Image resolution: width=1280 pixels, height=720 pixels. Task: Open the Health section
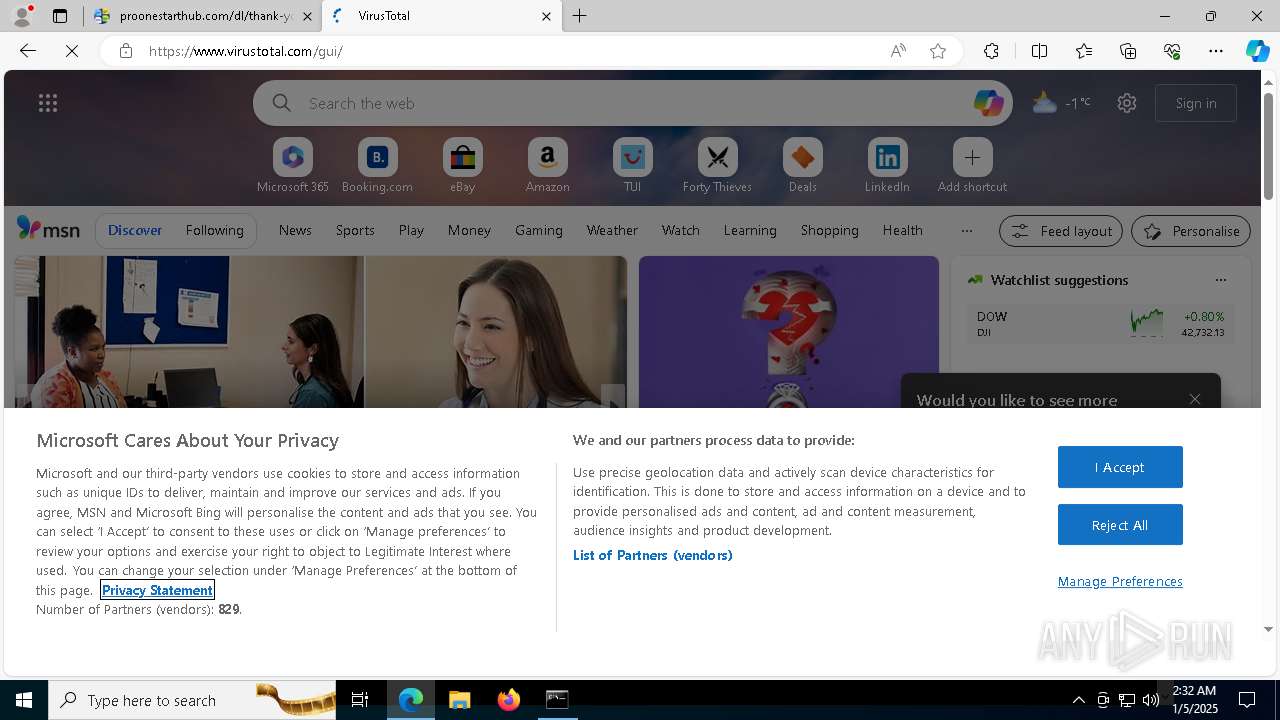point(903,230)
